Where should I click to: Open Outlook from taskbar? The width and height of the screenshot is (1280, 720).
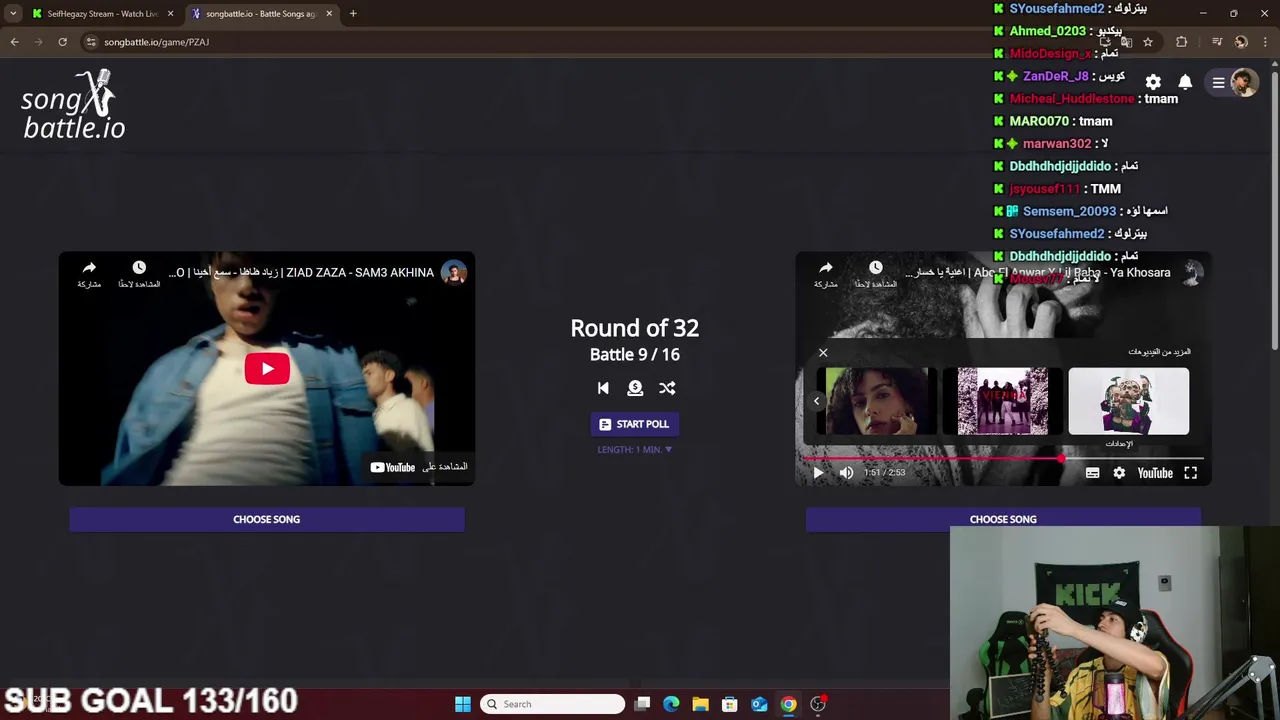[x=759, y=704]
